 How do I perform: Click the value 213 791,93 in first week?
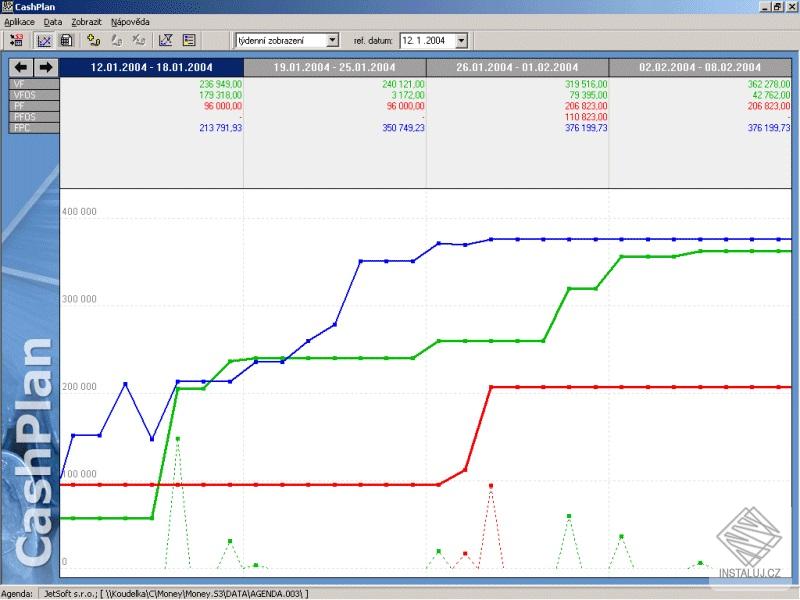[220, 128]
